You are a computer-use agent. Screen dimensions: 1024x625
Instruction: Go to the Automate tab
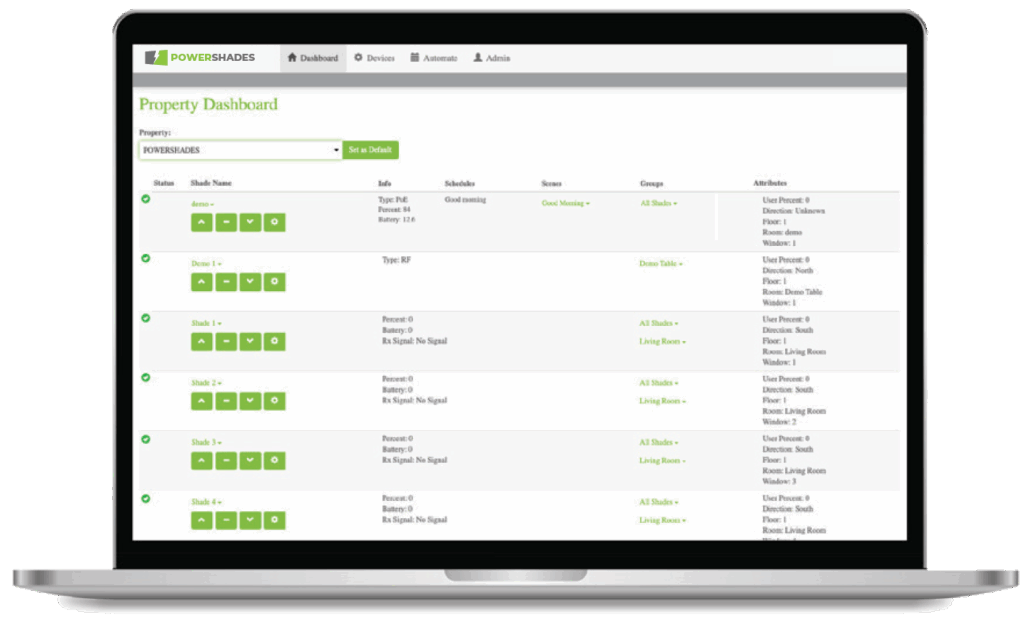[x=434, y=58]
